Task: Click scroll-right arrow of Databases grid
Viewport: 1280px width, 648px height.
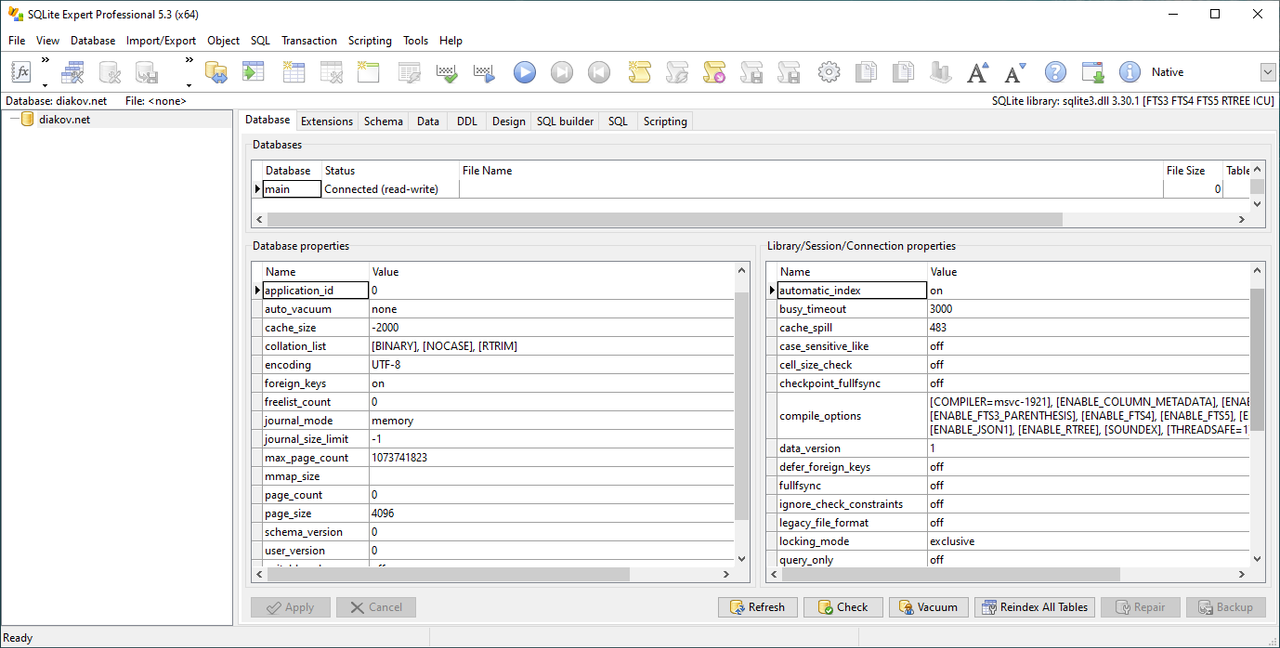Action: click(x=1243, y=219)
